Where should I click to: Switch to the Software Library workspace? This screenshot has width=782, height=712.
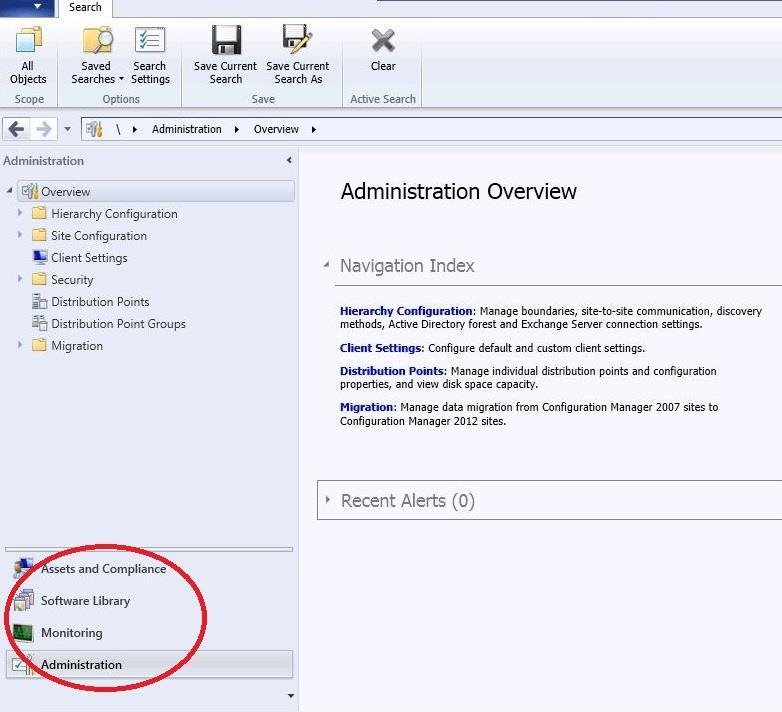(85, 601)
